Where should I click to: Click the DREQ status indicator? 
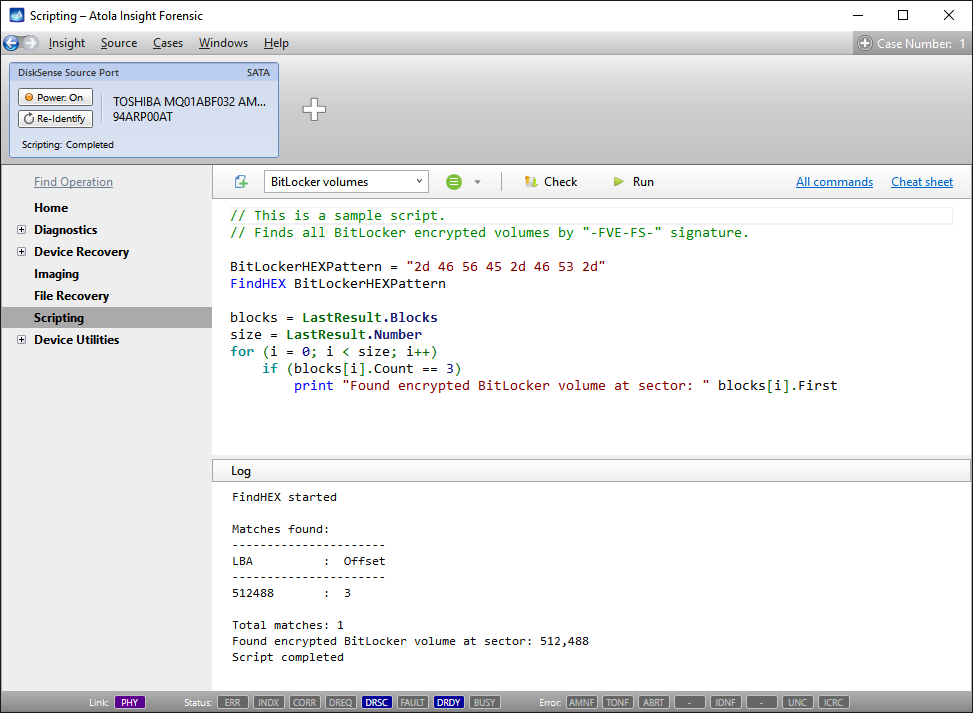(x=341, y=702)
